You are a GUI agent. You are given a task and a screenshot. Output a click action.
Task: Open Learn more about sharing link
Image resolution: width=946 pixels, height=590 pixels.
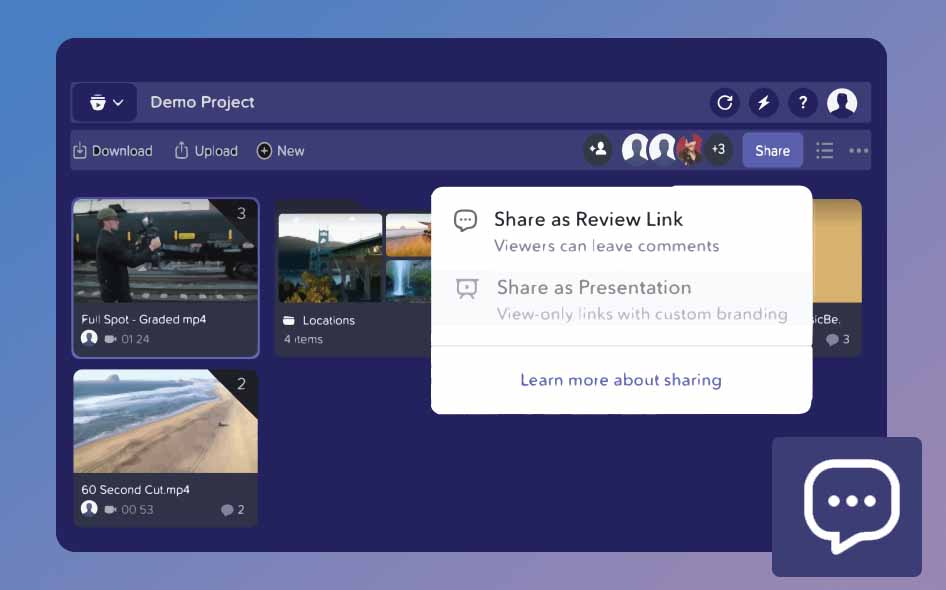tap(620, 380)
